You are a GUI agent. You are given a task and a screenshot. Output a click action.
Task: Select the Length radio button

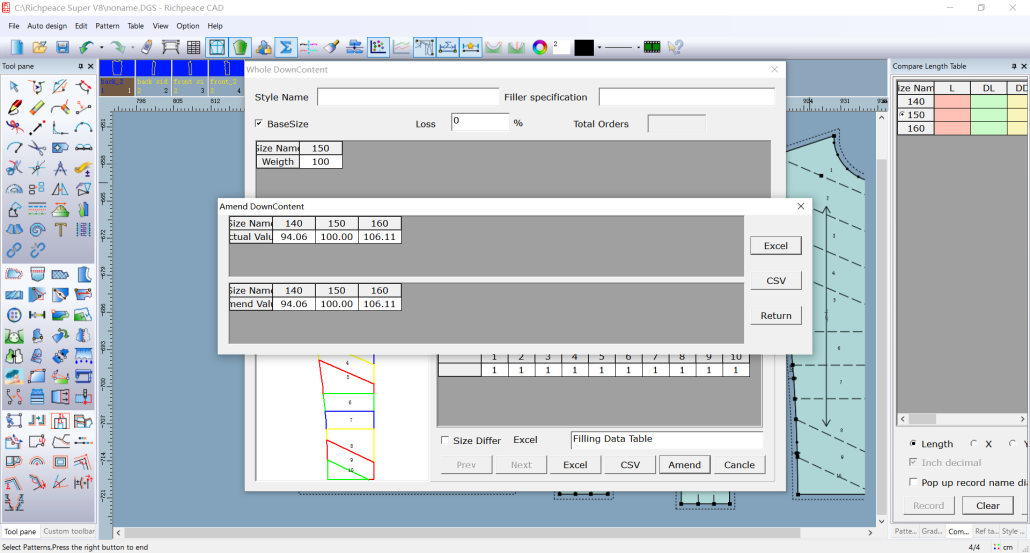pos(913,443)
